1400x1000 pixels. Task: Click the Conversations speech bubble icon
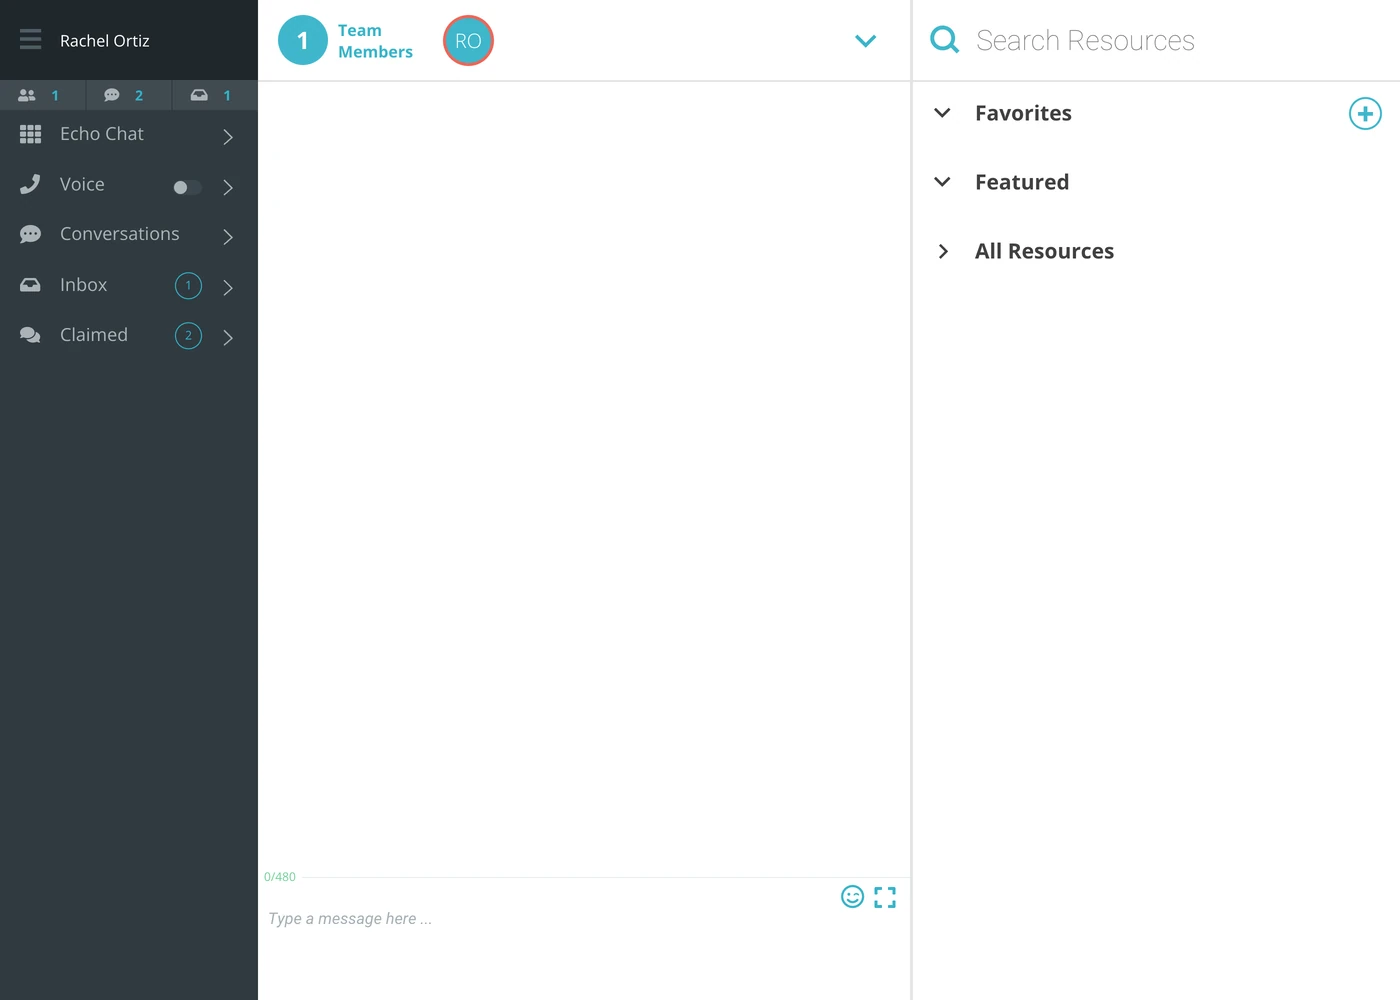click(30, 234)
